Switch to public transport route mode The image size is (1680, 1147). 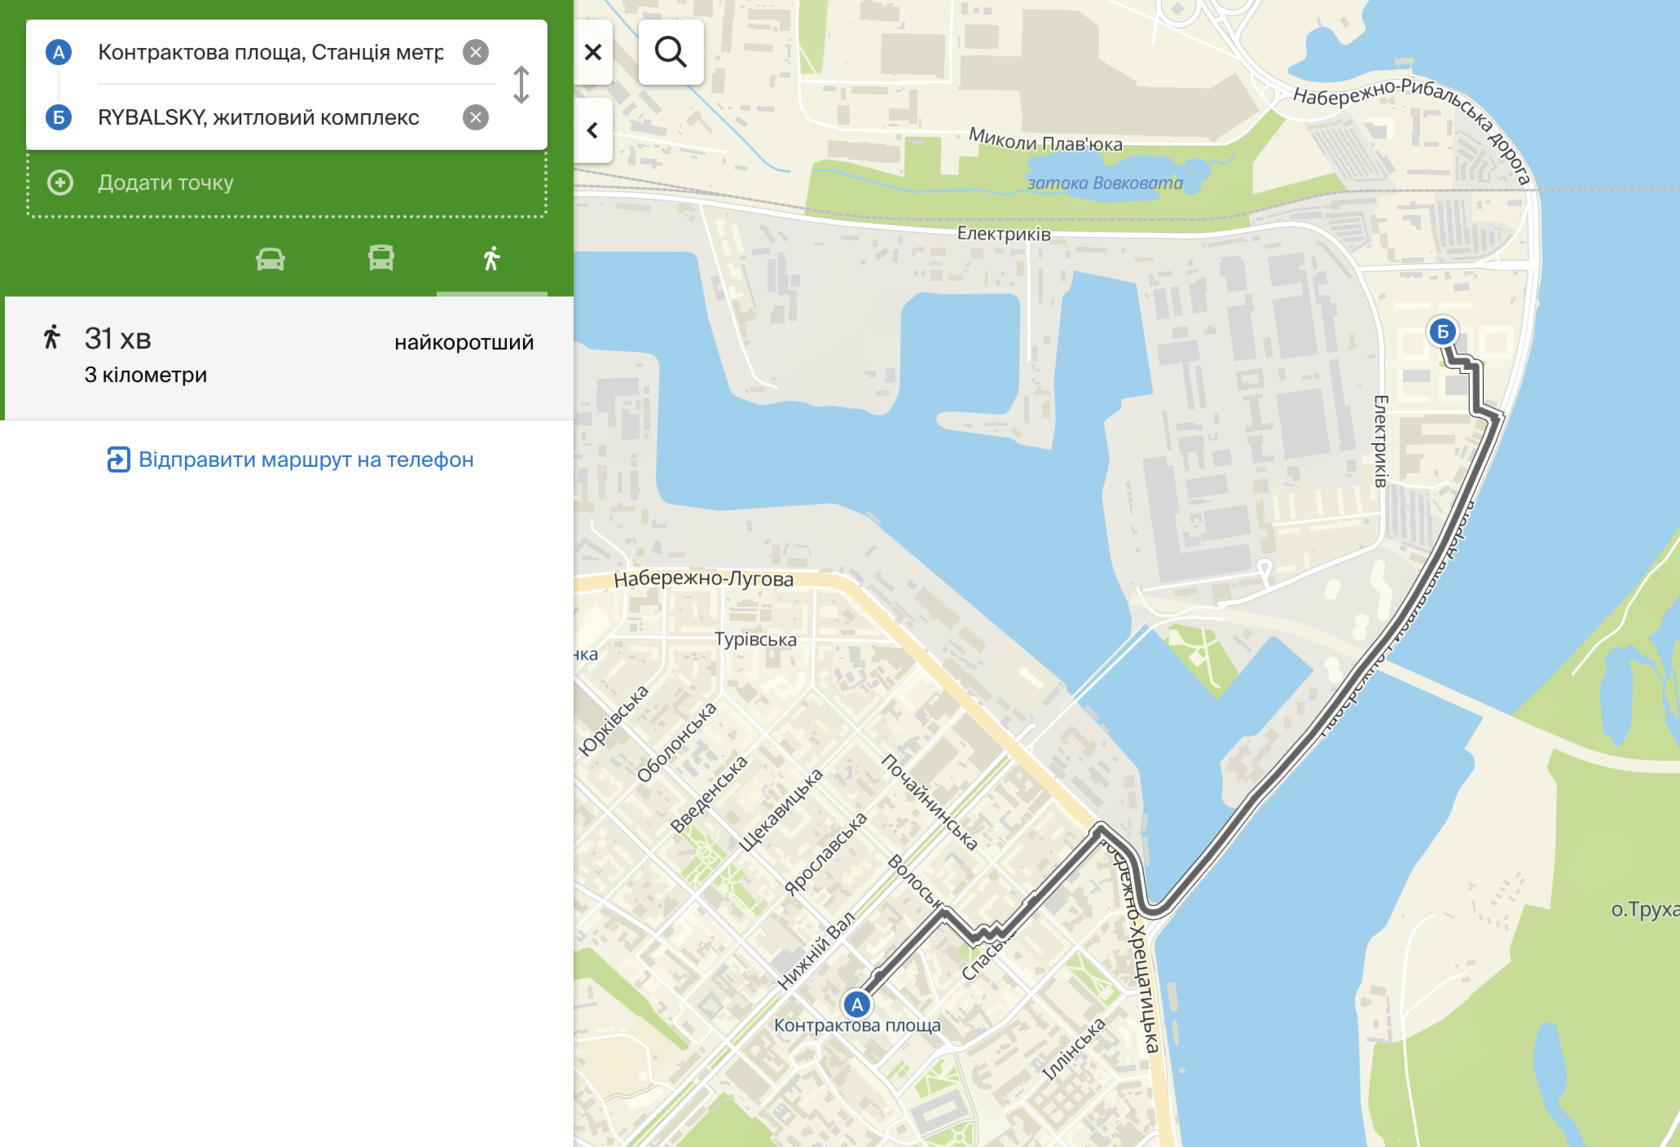[x=381, y=259]
